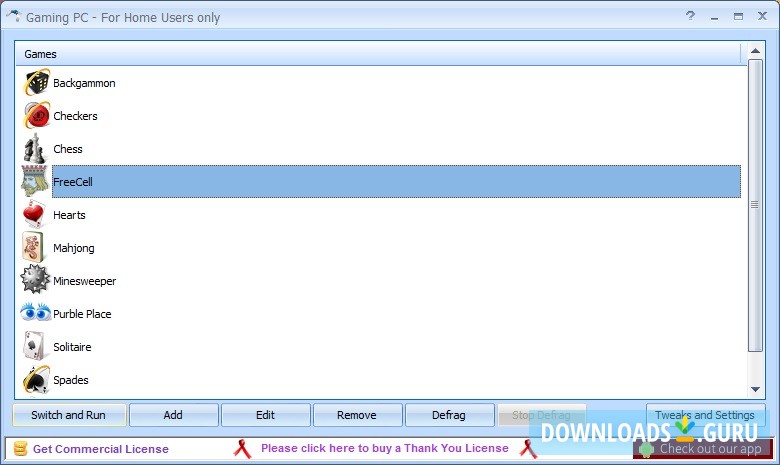
Task: Click the Solitaire cards icon
Action: (34, 346)
